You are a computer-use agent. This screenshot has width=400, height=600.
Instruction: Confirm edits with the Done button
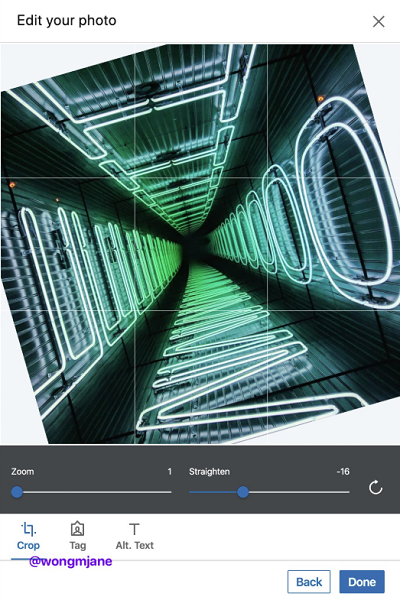click(362, 582)
